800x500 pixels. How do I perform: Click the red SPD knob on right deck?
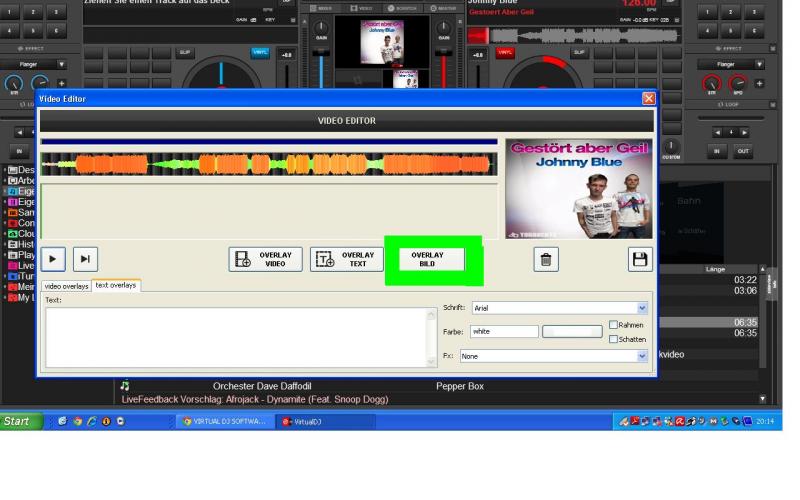point(737,83)
